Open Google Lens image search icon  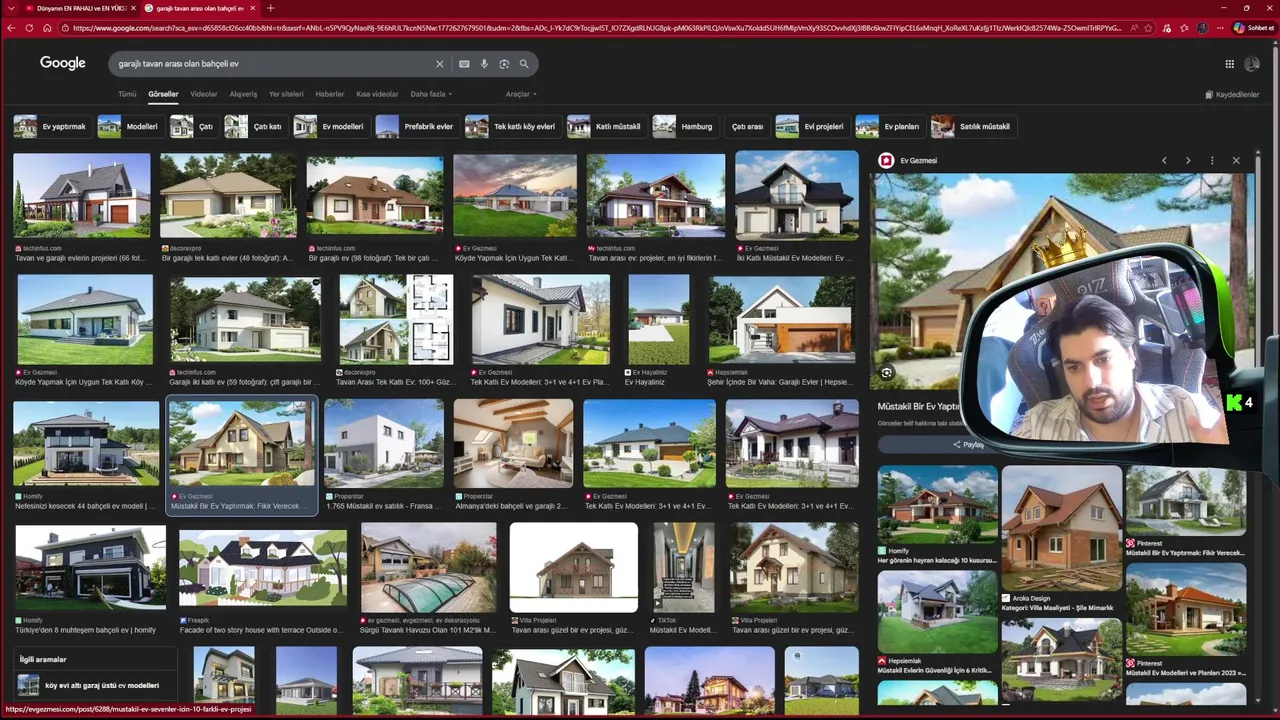pyautogui.click(x=504, y=64)
